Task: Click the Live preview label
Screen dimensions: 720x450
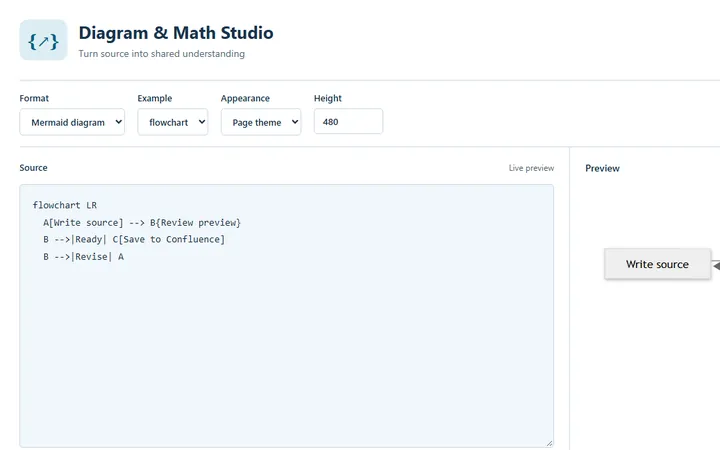Action: click(531, 168)
